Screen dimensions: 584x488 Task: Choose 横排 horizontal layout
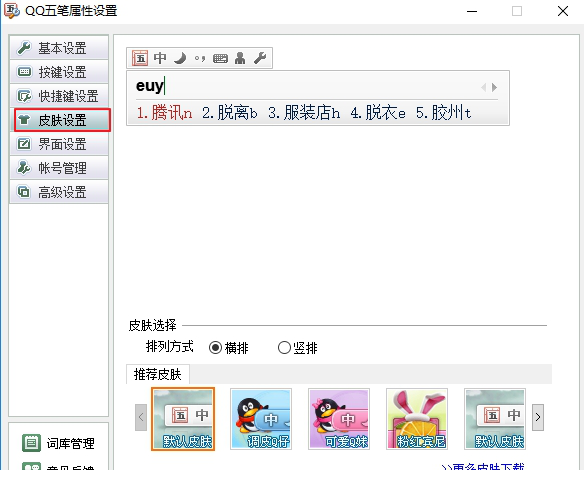point(228,348)
